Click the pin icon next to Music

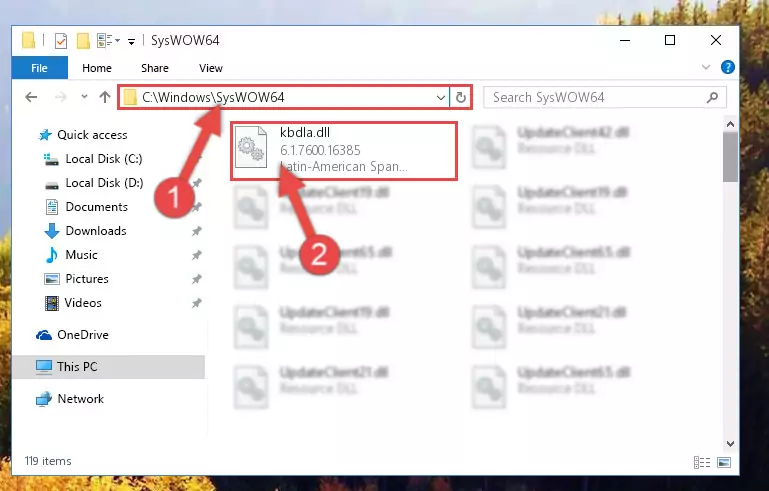[x=197, y=255]
